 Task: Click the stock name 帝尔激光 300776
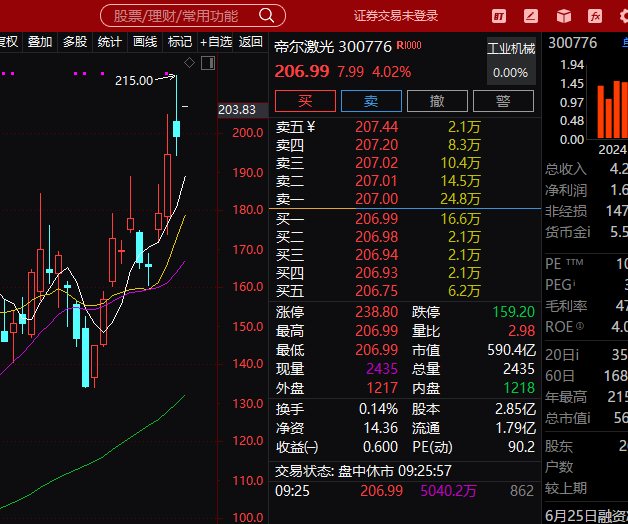click(x=333, y=47)
